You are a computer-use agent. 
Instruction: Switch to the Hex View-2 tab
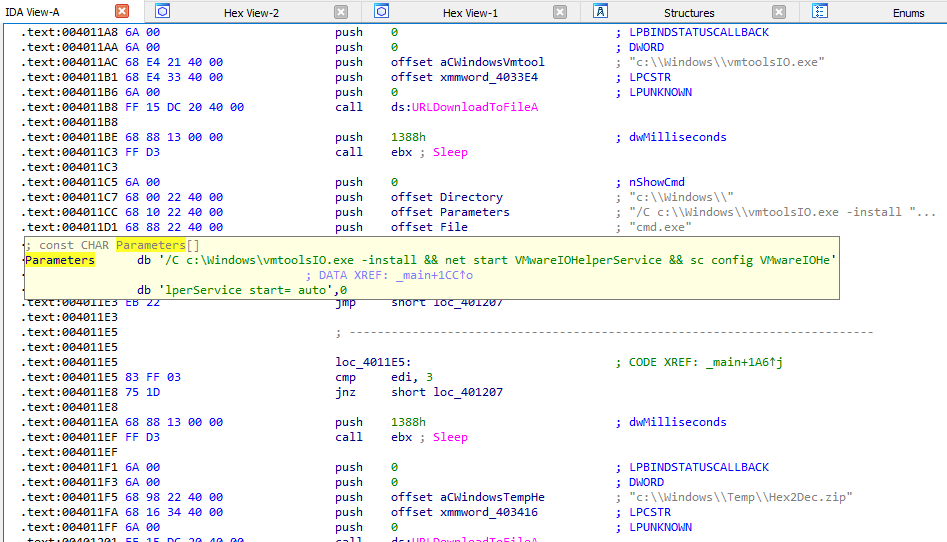click(x=251, y=13)
